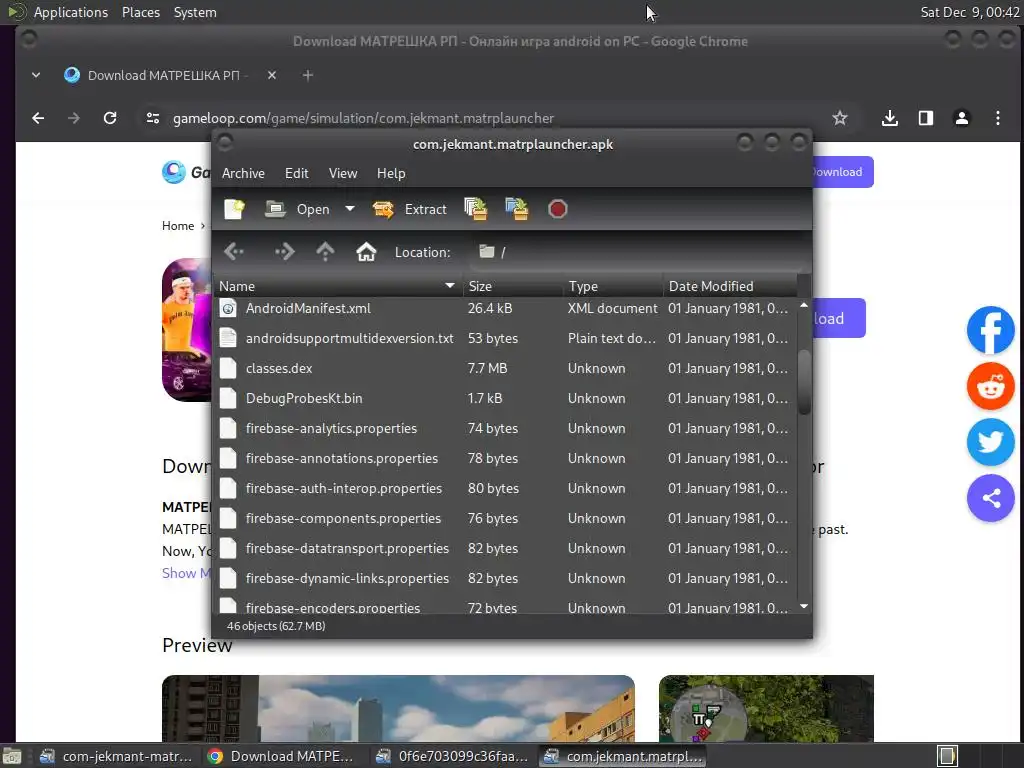Bookmark this page with star icon

click(x=840, y=118)
